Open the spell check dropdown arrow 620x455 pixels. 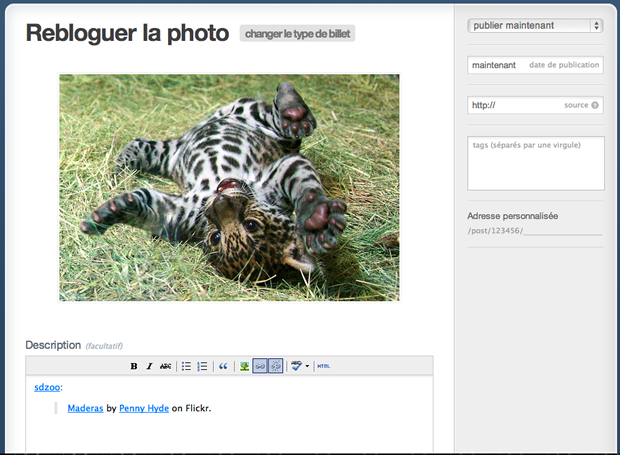point(306,366)
